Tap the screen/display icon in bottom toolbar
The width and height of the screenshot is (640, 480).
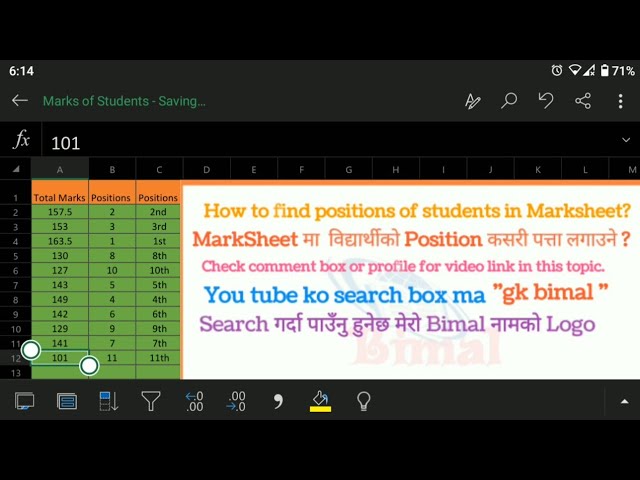point(24,401)
